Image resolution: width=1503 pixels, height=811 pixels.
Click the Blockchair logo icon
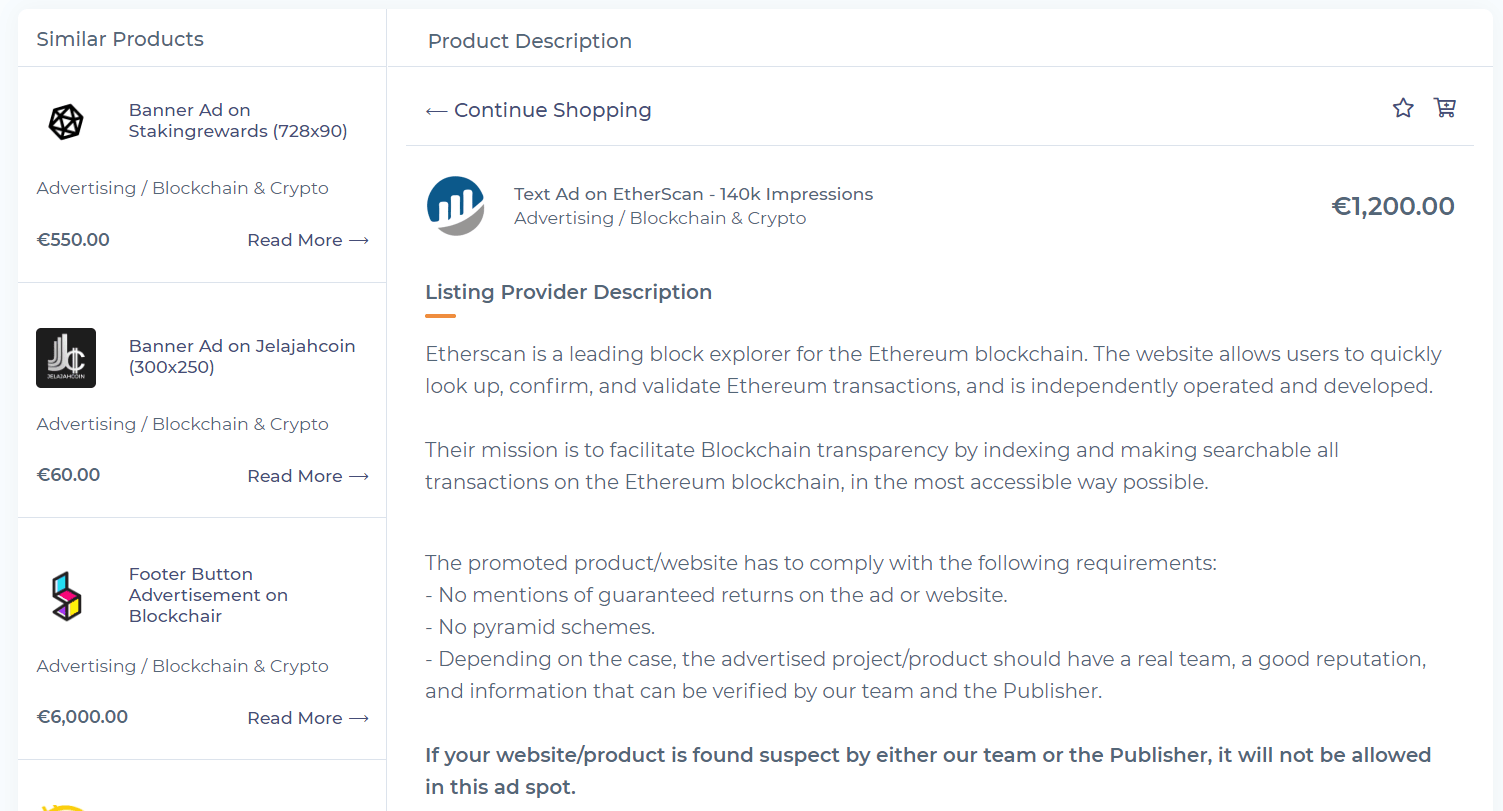[66, 596]
